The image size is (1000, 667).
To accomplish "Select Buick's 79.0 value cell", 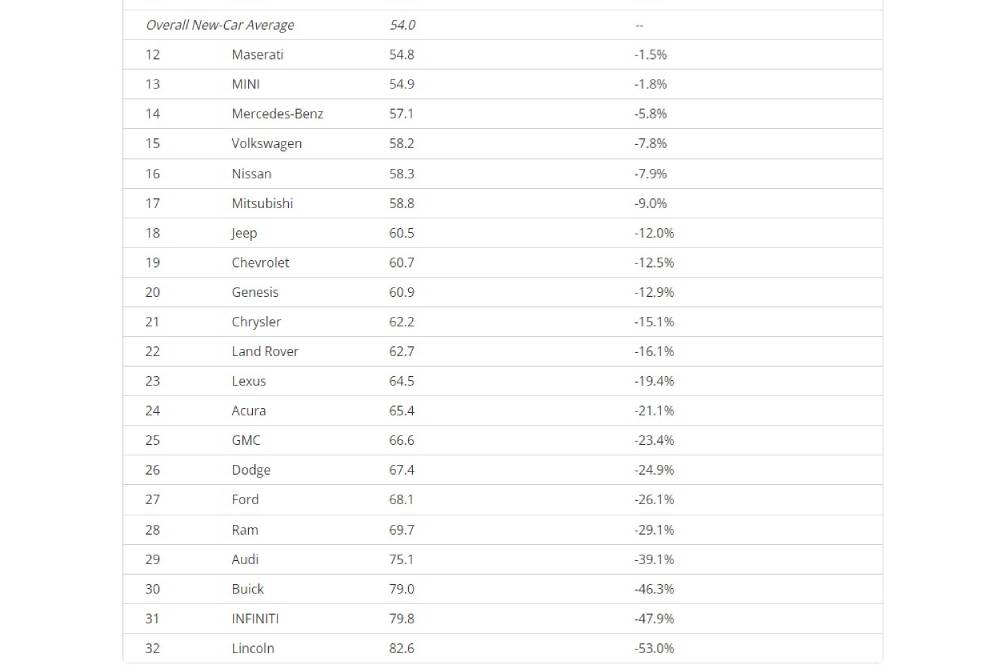I will point(401,589).
